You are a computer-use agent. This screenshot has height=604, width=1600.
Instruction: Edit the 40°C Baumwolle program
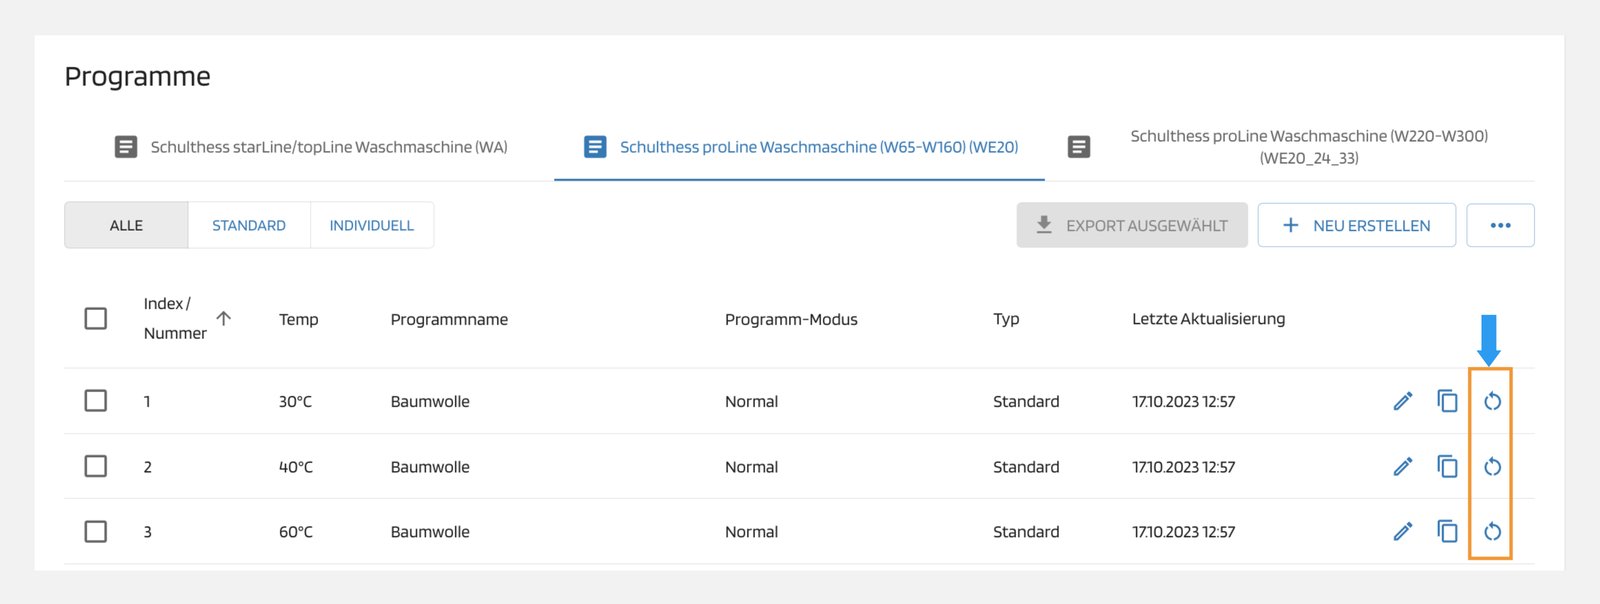point(1403,466)
